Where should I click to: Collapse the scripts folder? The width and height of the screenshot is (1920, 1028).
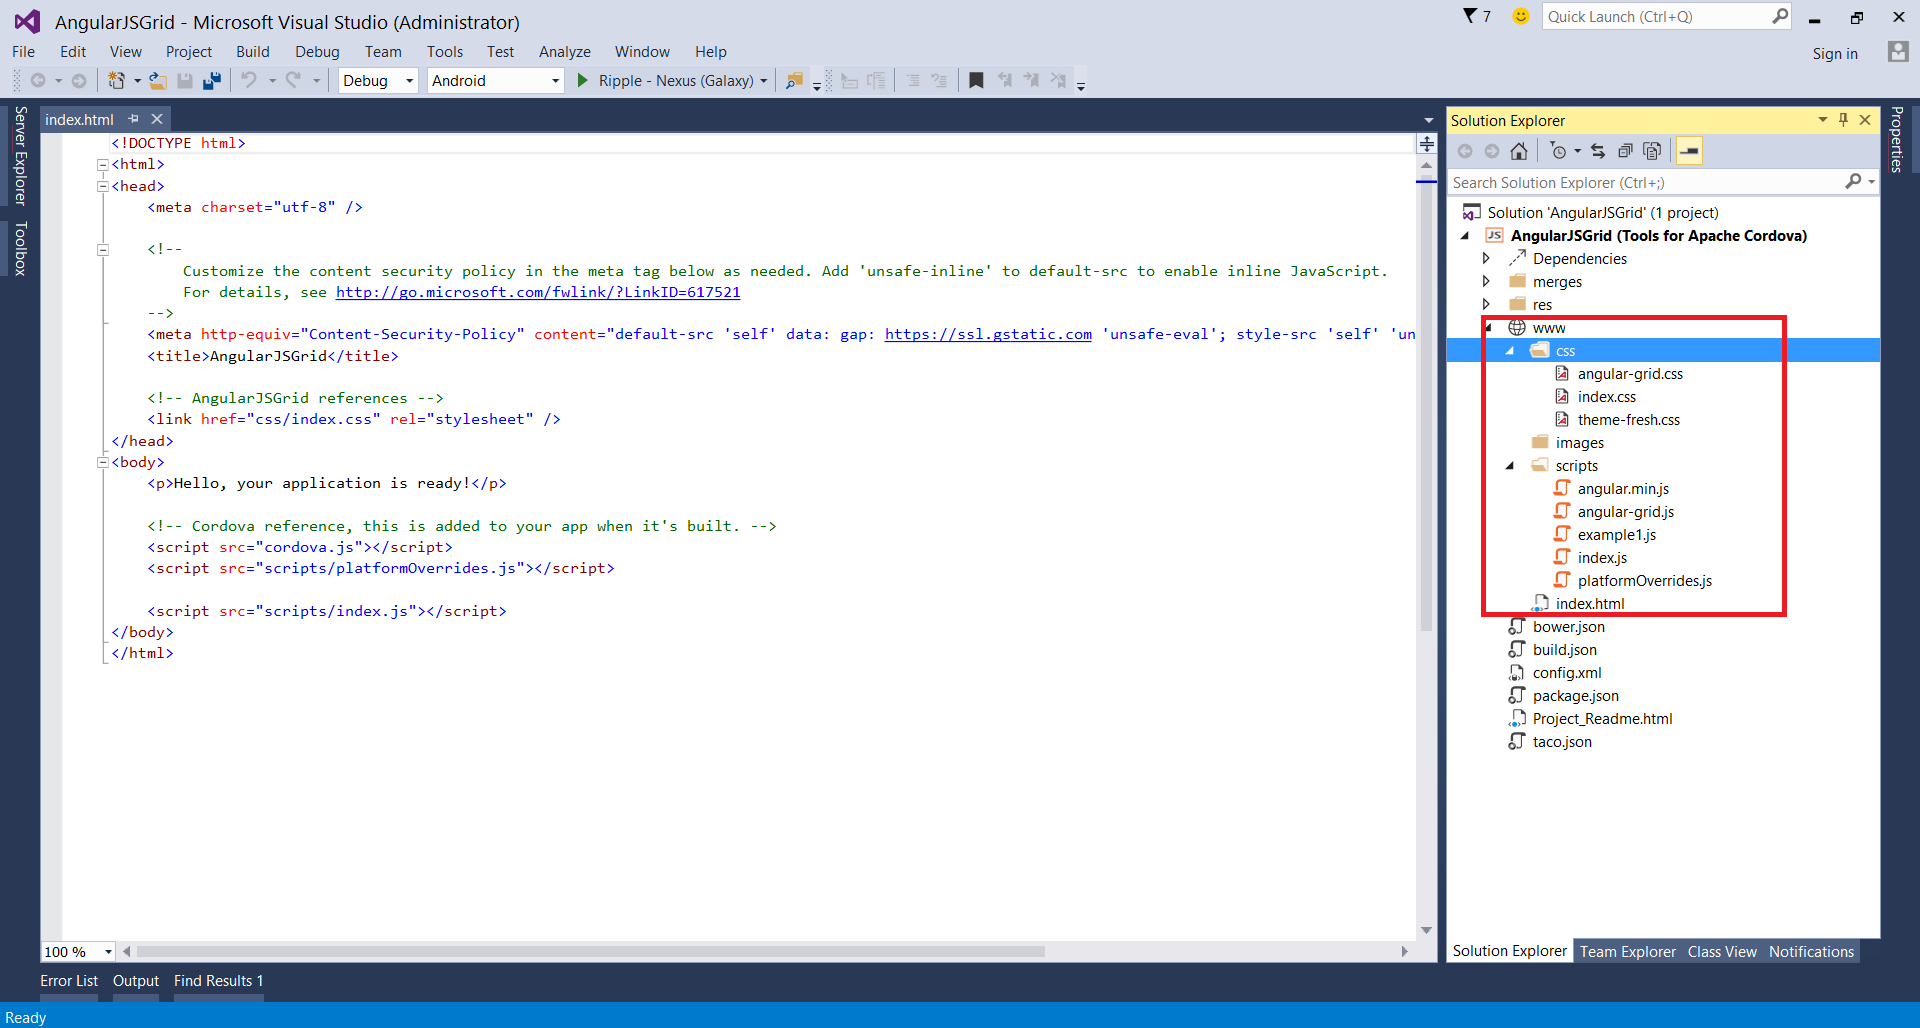[x=1510, y=466]
